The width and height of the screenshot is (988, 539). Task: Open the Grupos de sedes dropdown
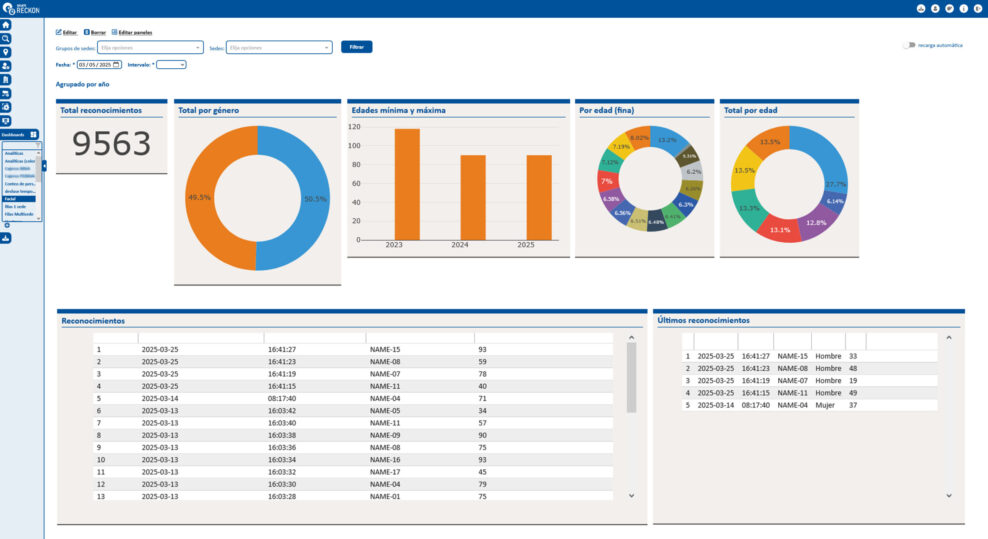(x=150, y=47)
